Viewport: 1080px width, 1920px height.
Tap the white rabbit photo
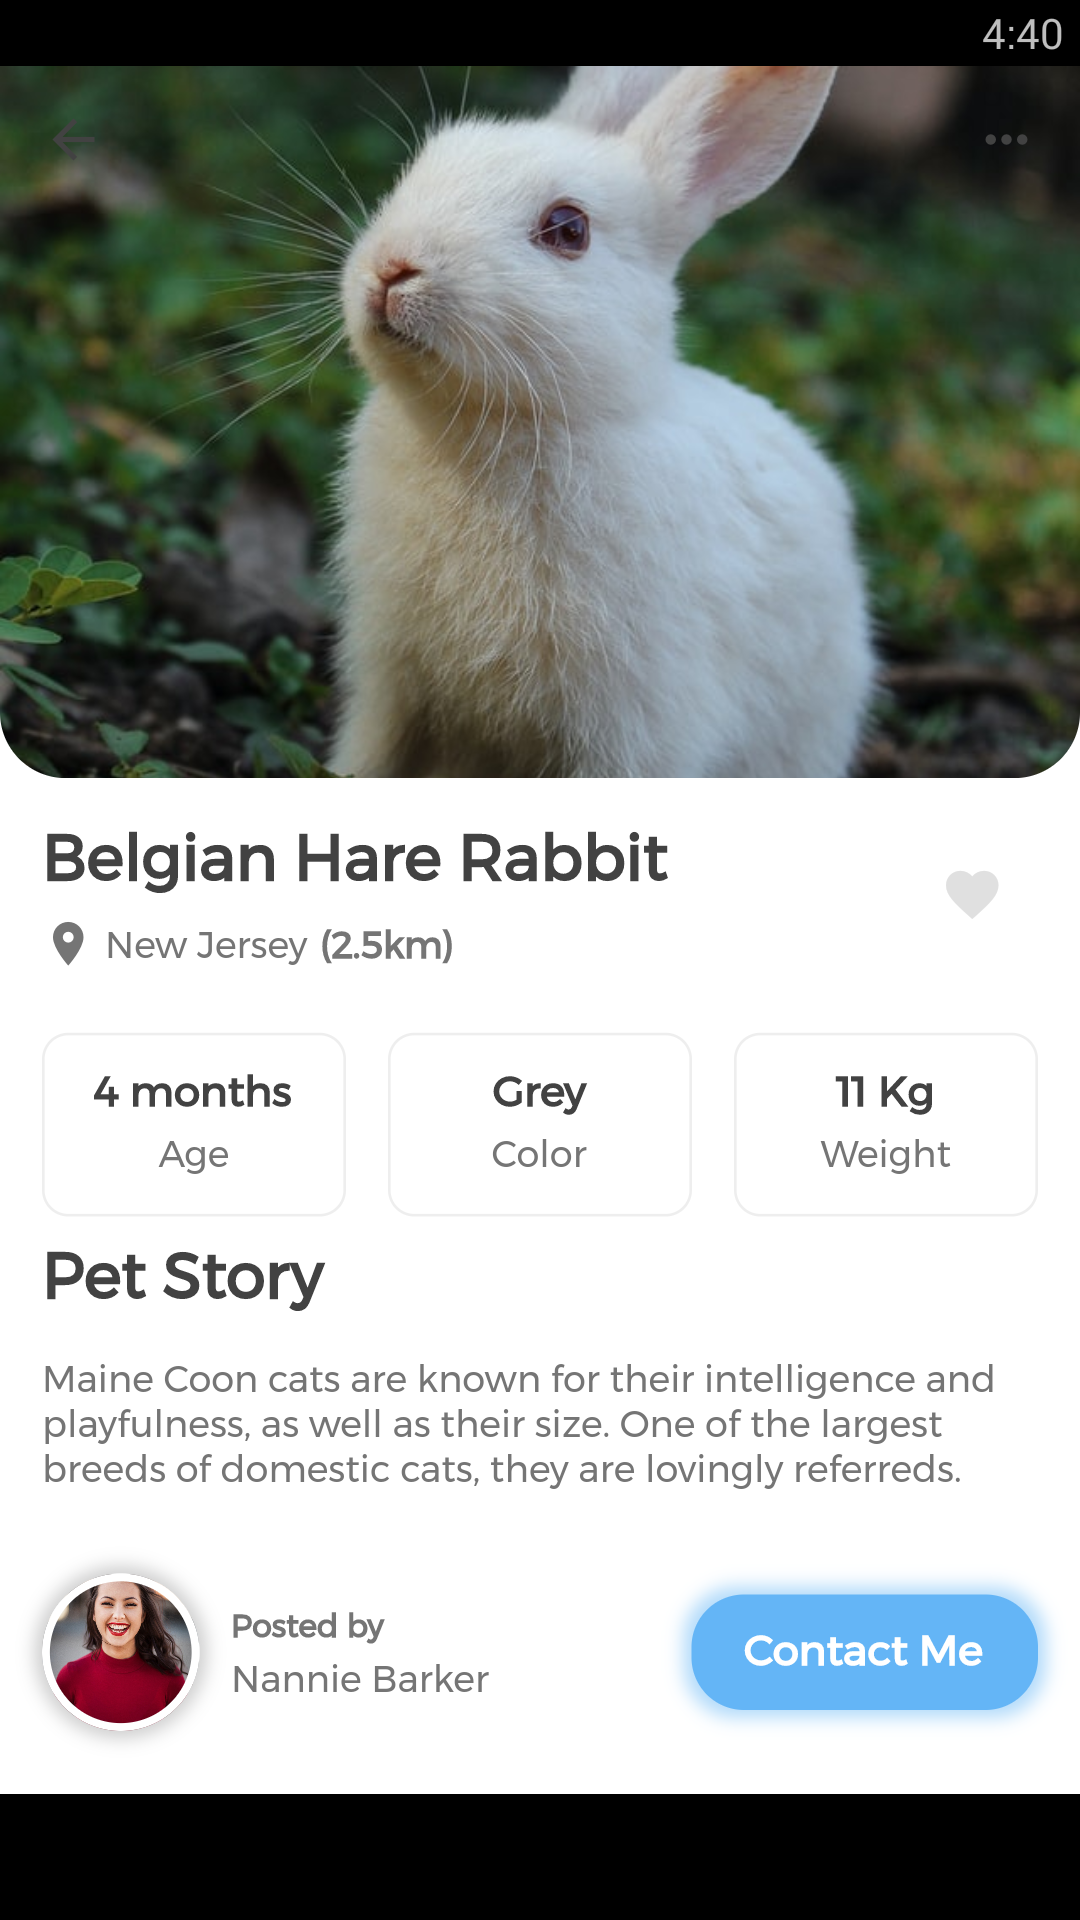(540, 422)
